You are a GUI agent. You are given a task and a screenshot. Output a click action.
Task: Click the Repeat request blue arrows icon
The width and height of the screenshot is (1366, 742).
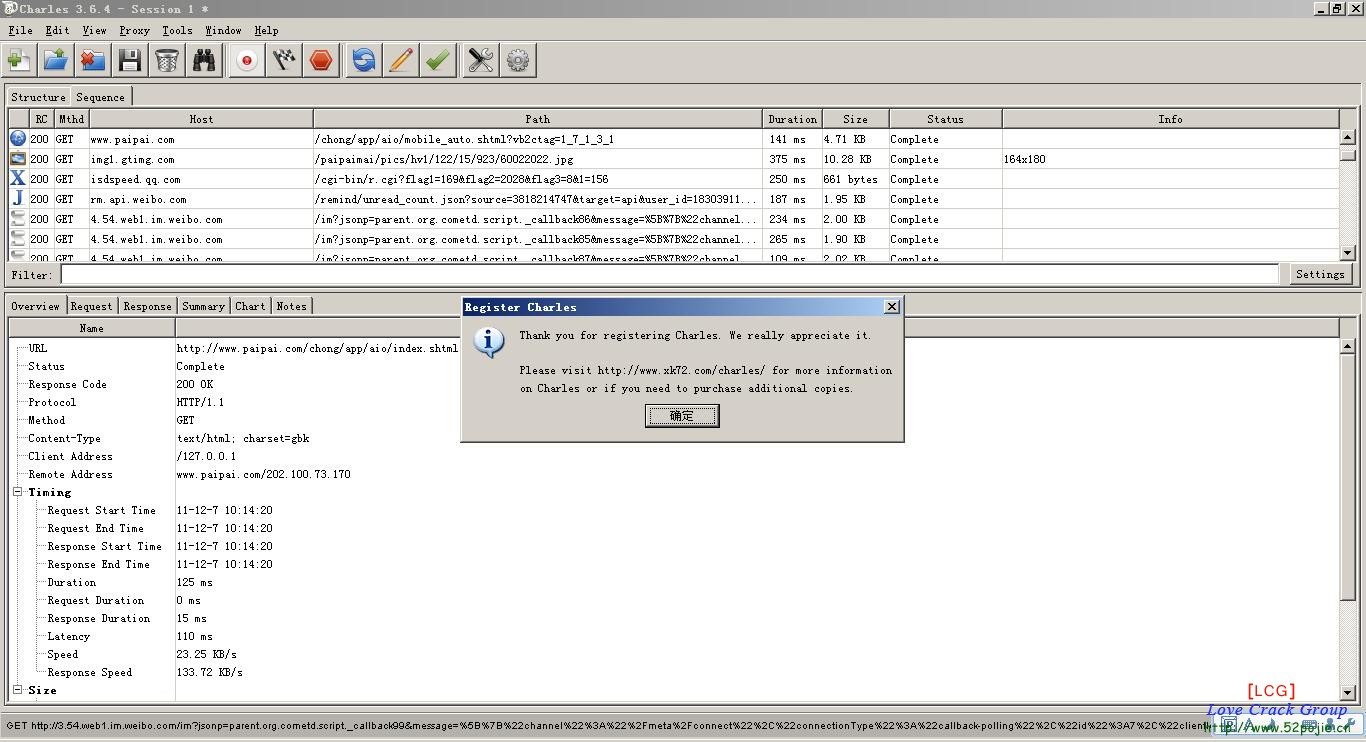coord(364,61)
